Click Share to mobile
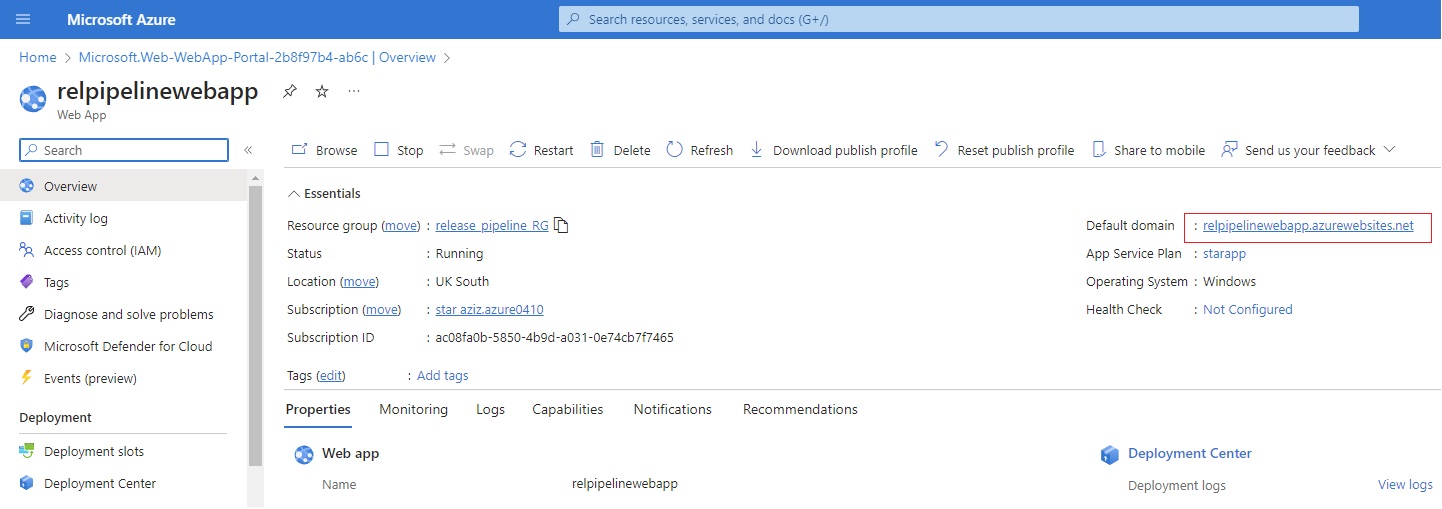The width and height of the screenshot is (1442, 509). click(1148, 150)
